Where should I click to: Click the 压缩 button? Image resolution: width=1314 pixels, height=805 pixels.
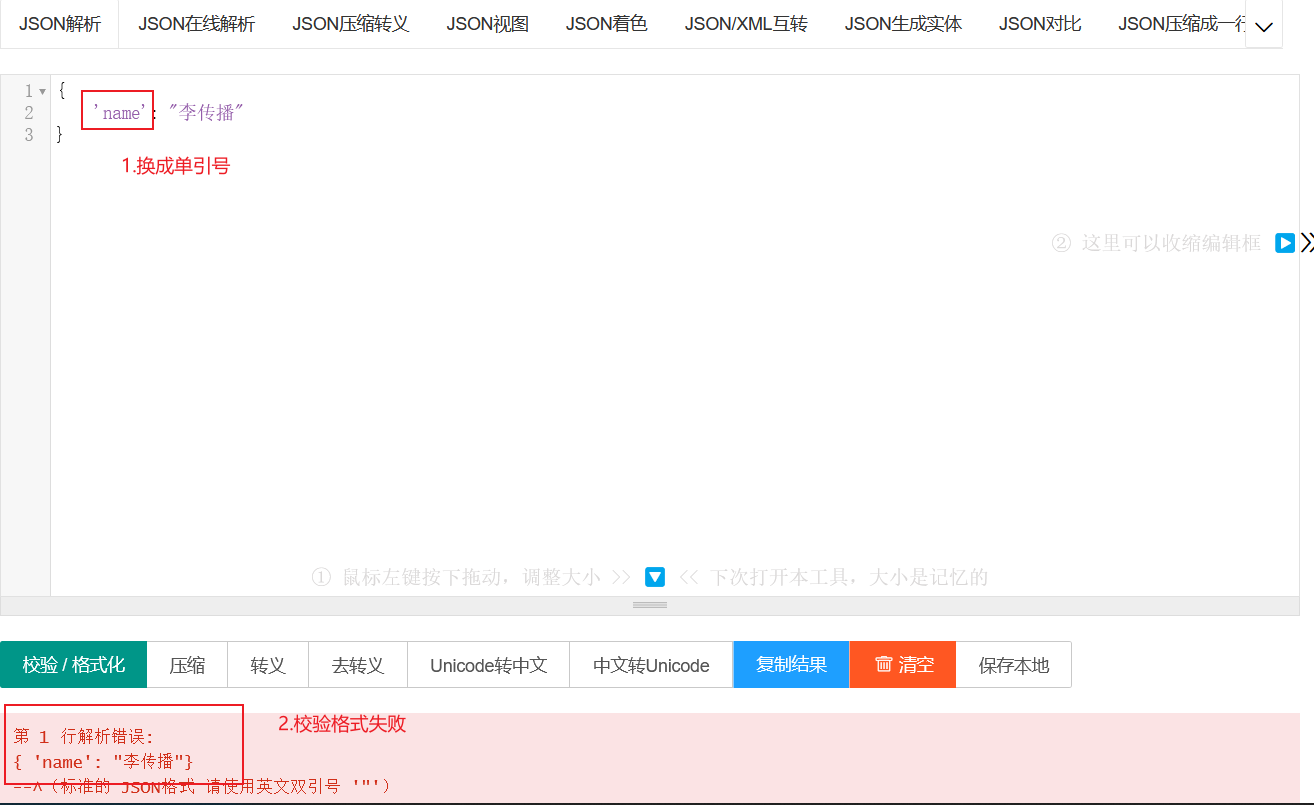[x=187, y=665]
